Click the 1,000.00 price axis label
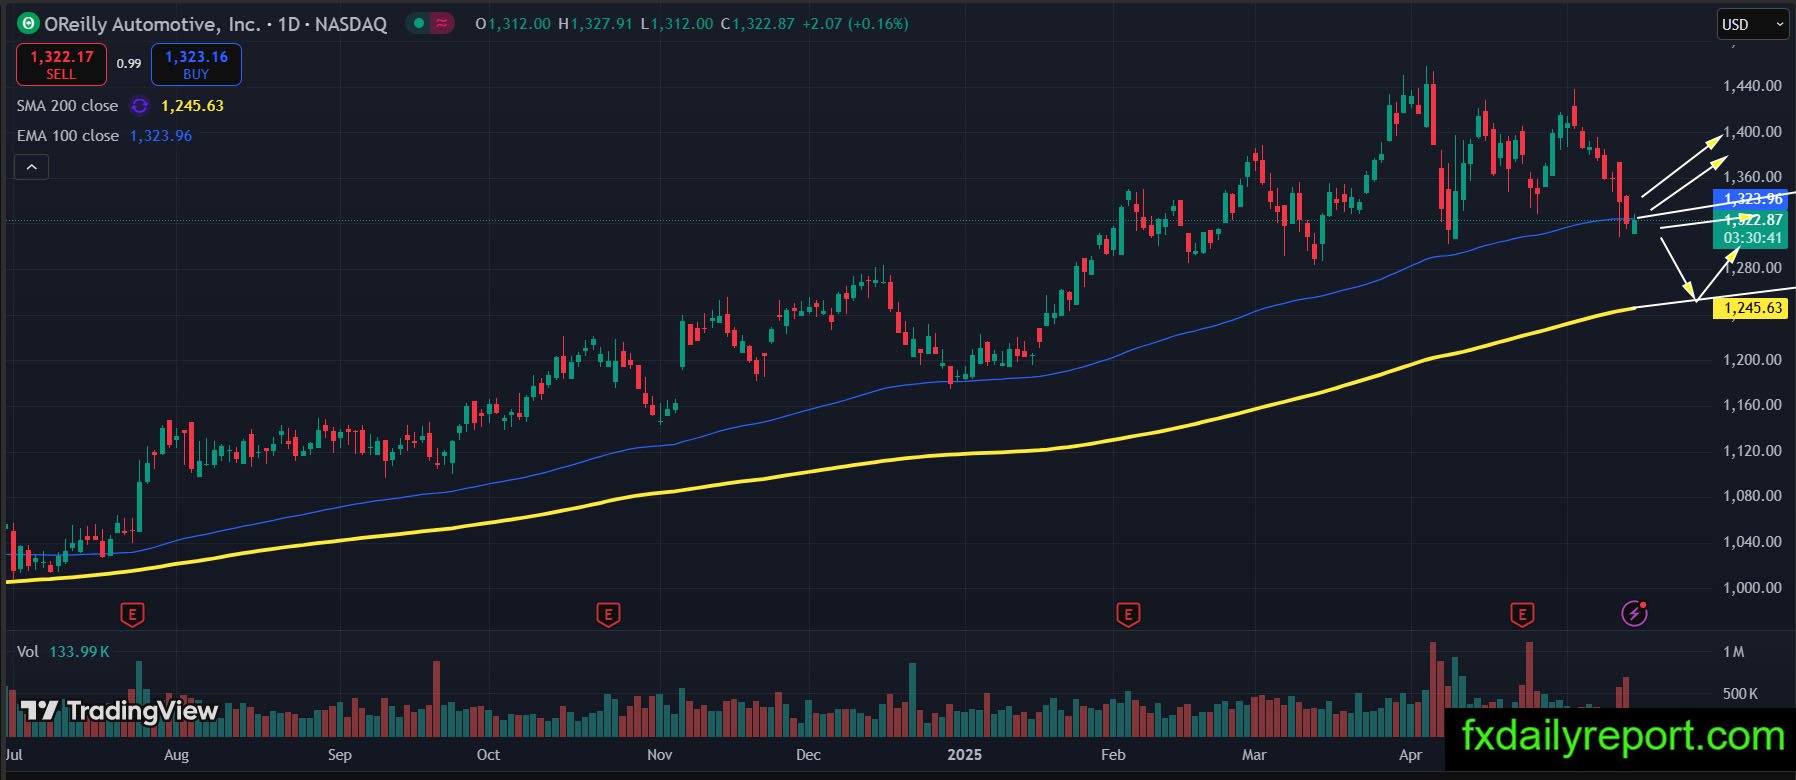 [x=1752, y=588]
